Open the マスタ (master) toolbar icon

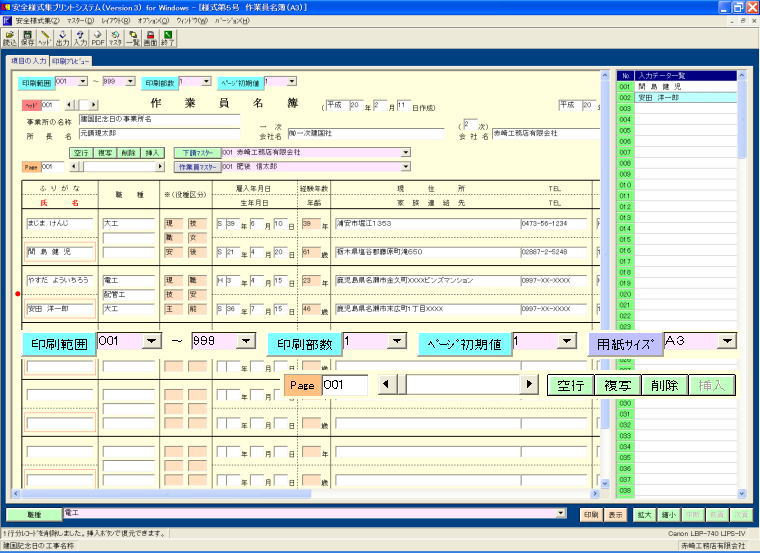pyautogui.click(x=115, y=38)
